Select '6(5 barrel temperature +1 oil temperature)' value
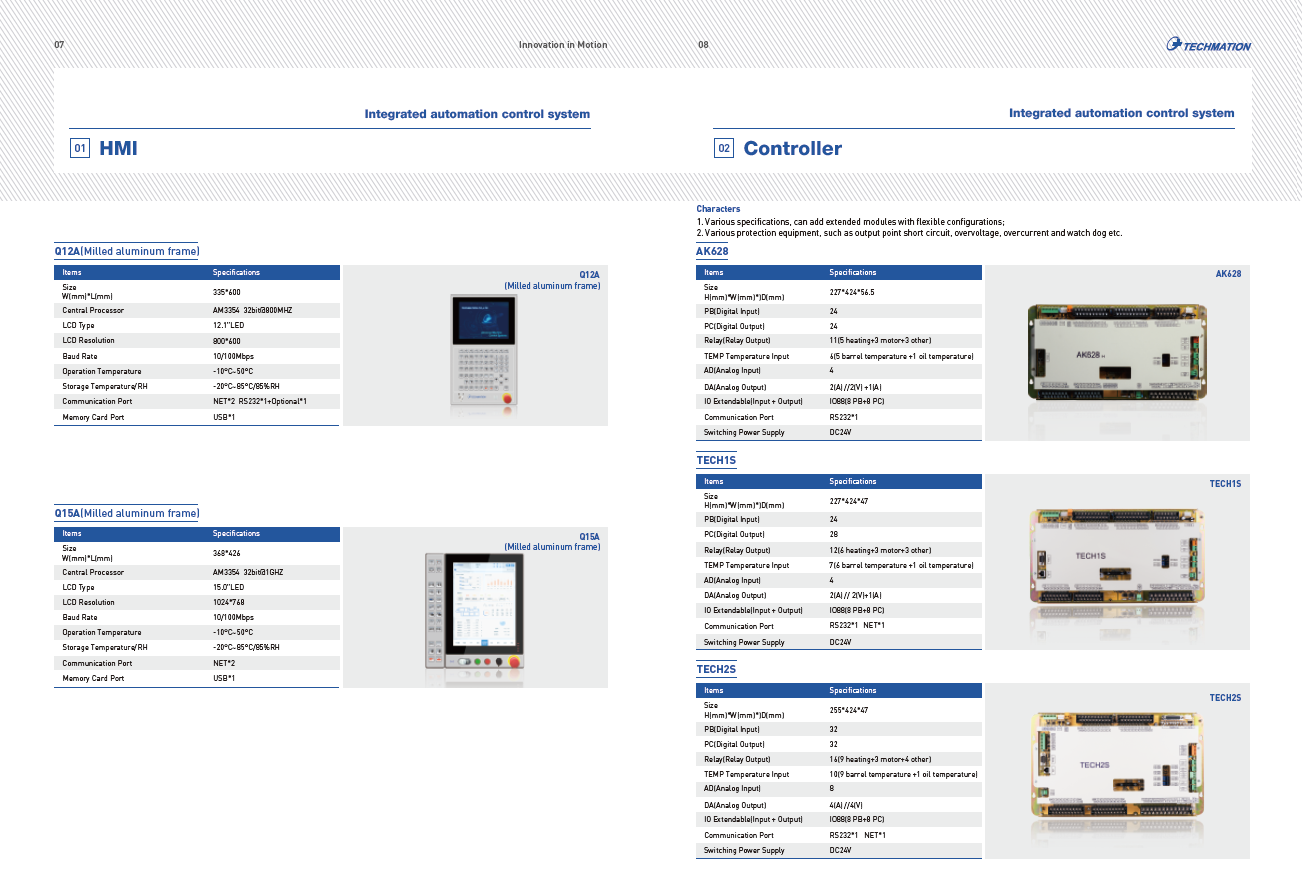Image resolution: width=1302 pixels, height=890 pixels. click(x=901, y=357)
